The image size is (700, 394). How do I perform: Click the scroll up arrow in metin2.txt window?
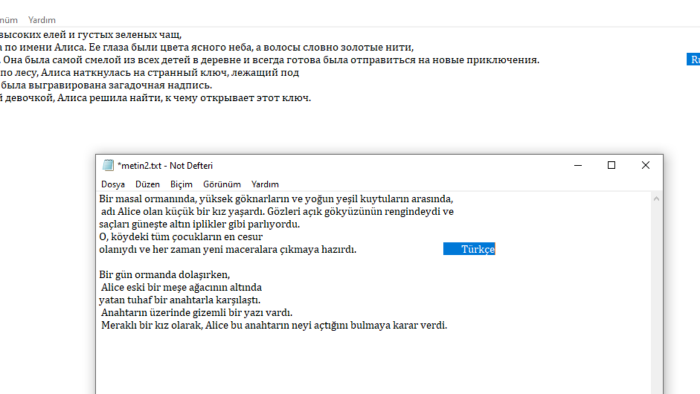(x=656, y=199)
